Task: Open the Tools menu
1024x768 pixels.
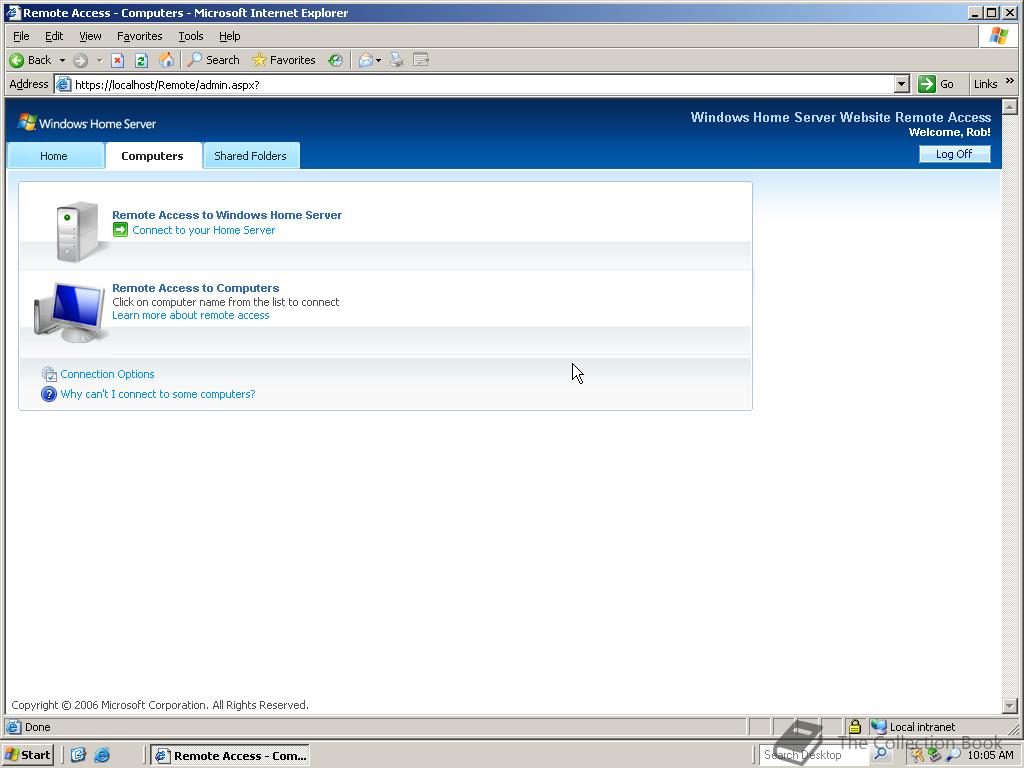Action: coord(191,36)
